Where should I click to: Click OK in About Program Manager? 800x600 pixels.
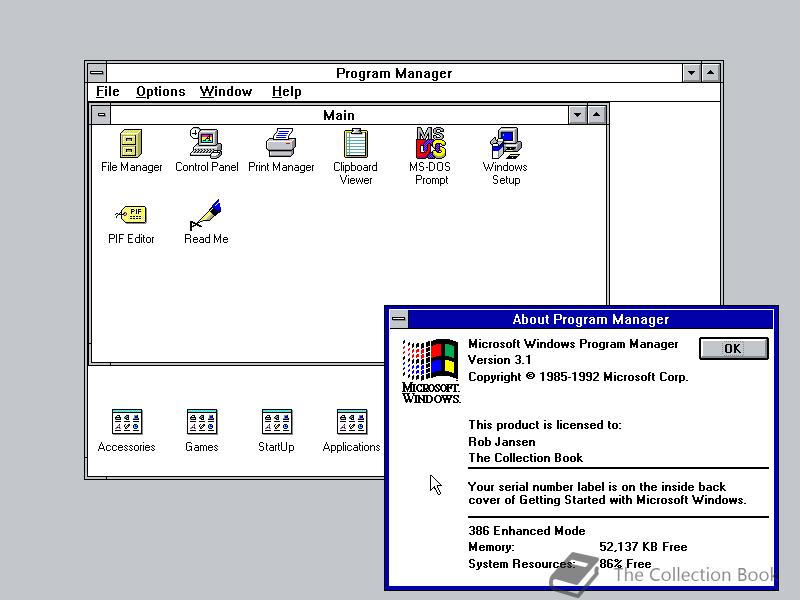click(x=733, y=348)
